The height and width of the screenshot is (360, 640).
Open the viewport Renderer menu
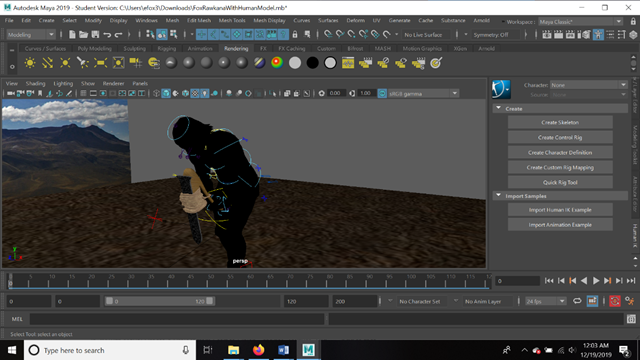tap(113, 83)
